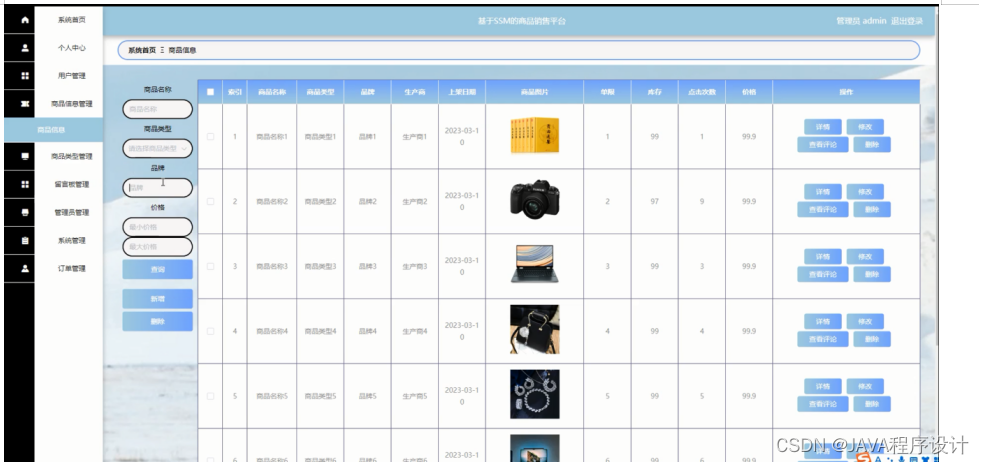The image size is (984, 464).
Task: Open 详情 for 商品名称3
Action: [823, 256]
